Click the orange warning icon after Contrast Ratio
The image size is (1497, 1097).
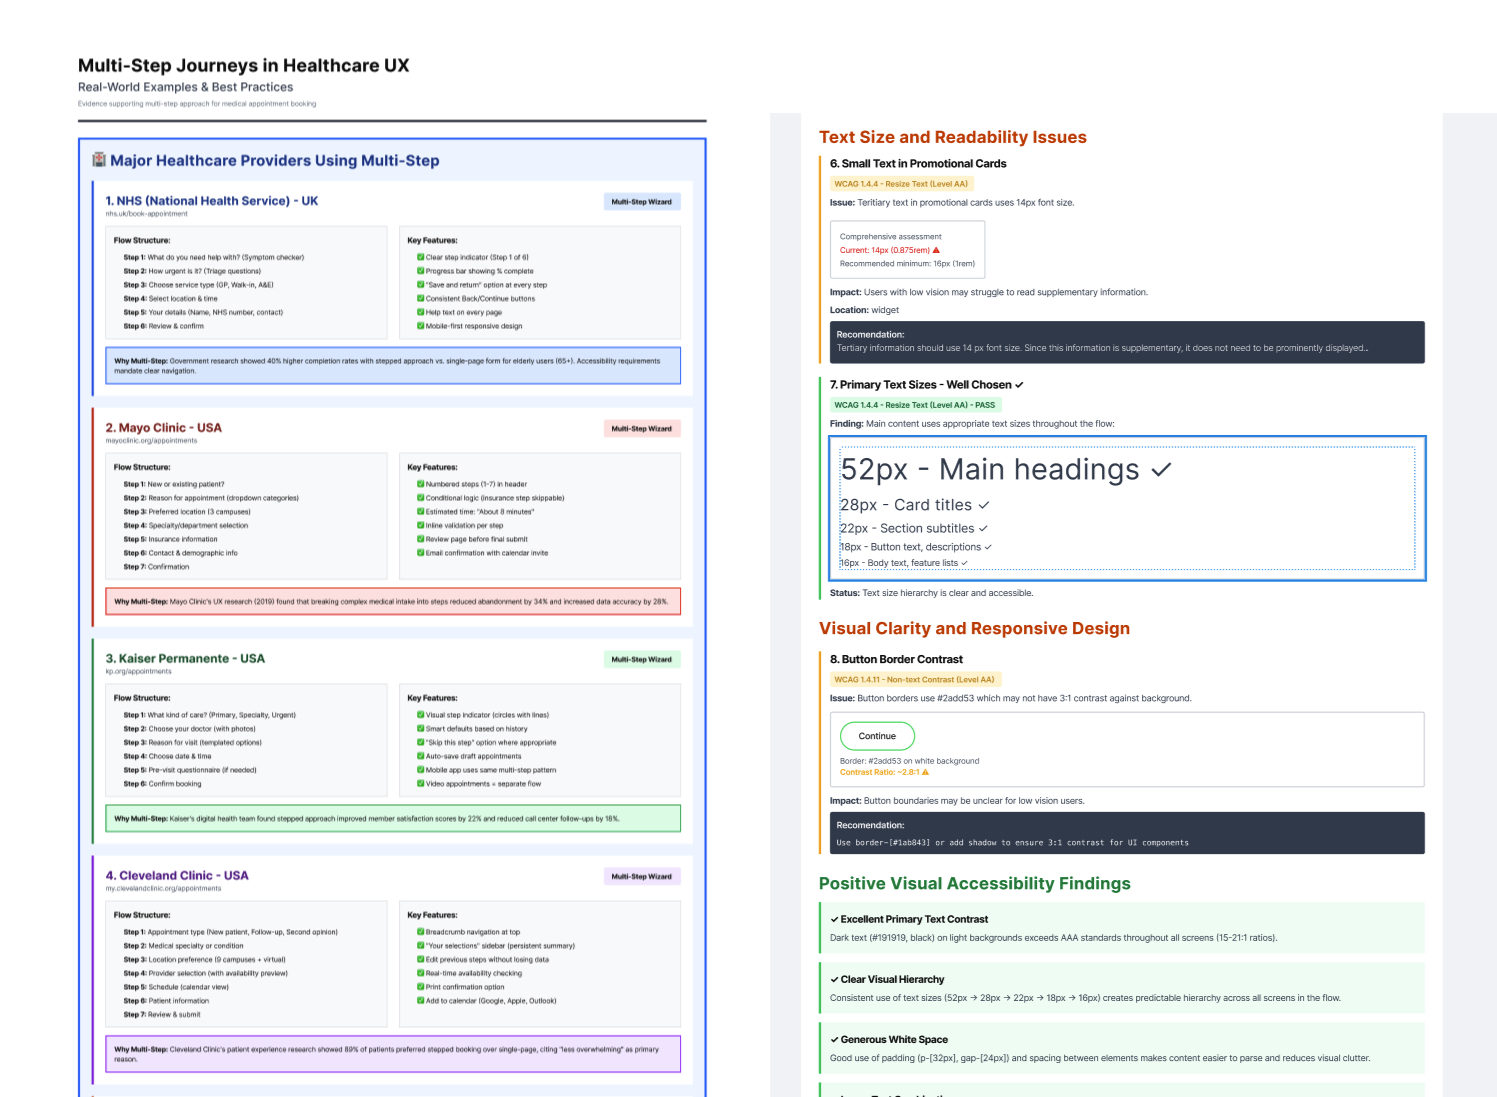[x=926, y=772]
